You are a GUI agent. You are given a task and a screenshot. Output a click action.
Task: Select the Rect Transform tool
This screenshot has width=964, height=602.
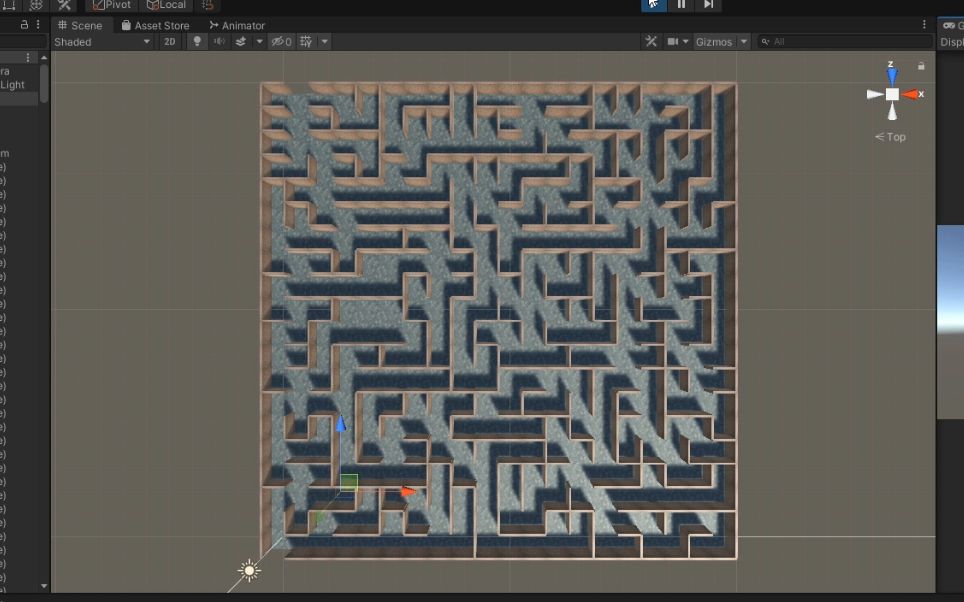pyautogui.click(x=10, y=5)
